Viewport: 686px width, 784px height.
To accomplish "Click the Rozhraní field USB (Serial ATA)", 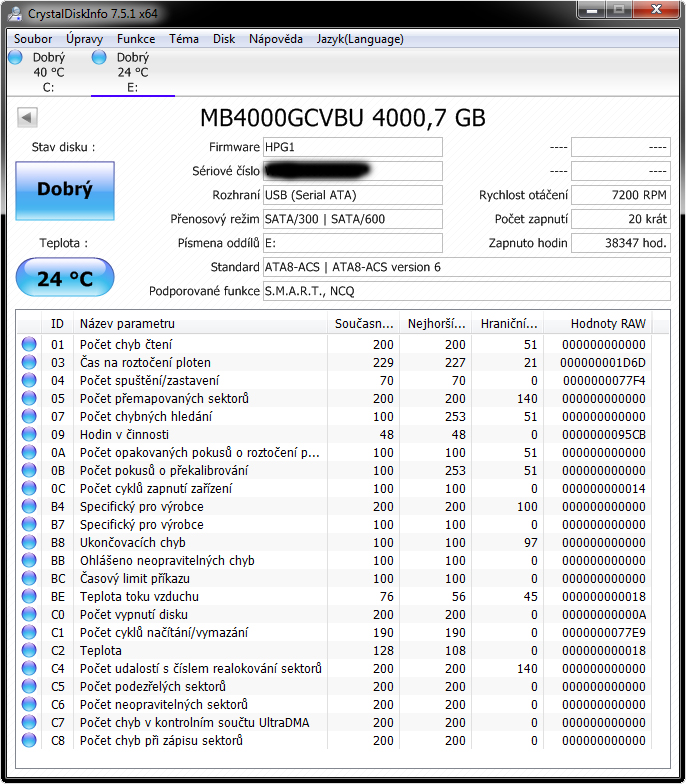I will (352, 195).
